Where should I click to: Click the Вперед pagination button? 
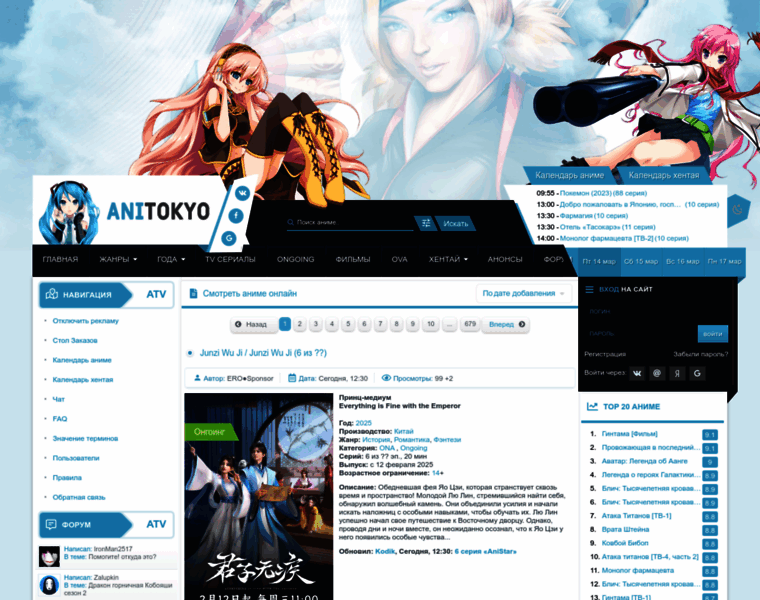506,324
